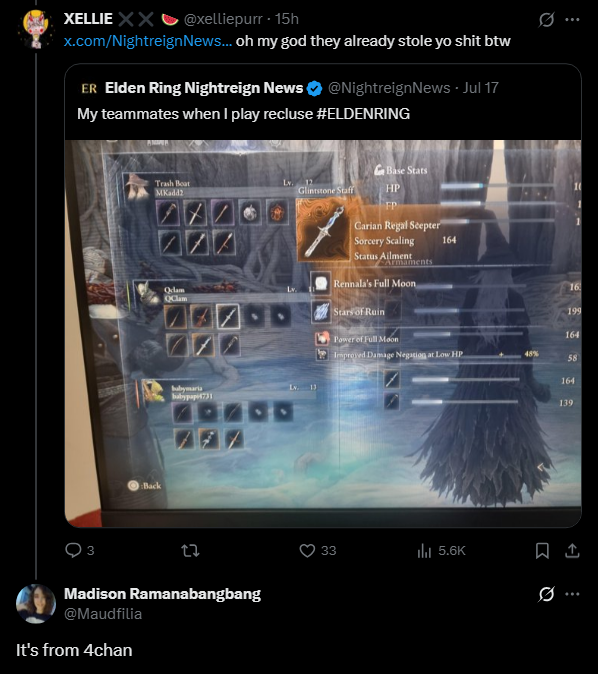This screenshot has height=674, width=598.
Task: Click the reply icon on XELLIE's tweet
Action: point(73,550)
